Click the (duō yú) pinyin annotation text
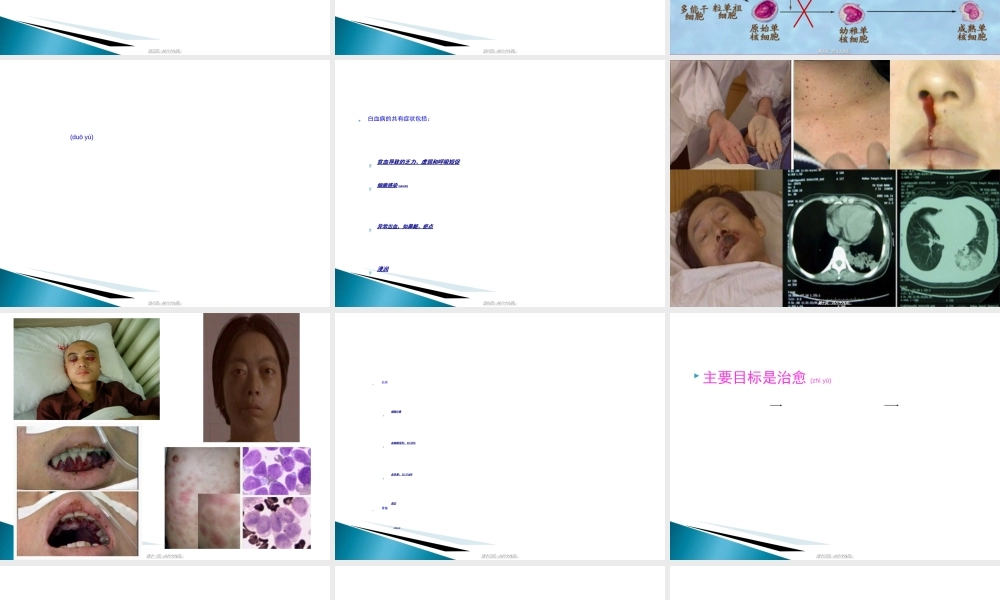The height and width of the screenshot is (600, 1000). pos(84,137)
